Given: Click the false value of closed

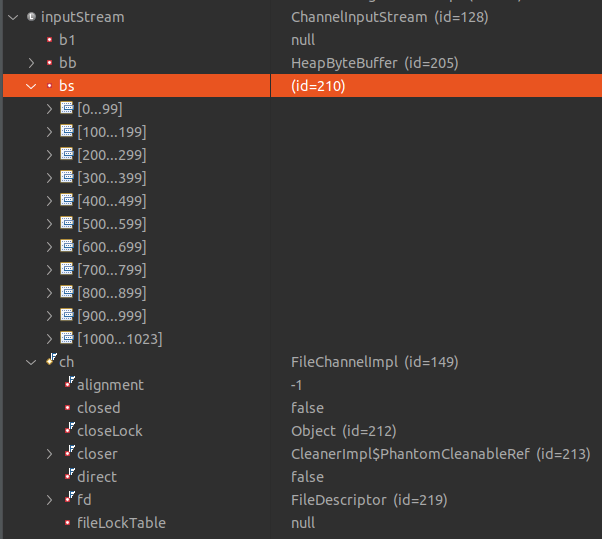Looking at the screenshot, I should [307, 408].
